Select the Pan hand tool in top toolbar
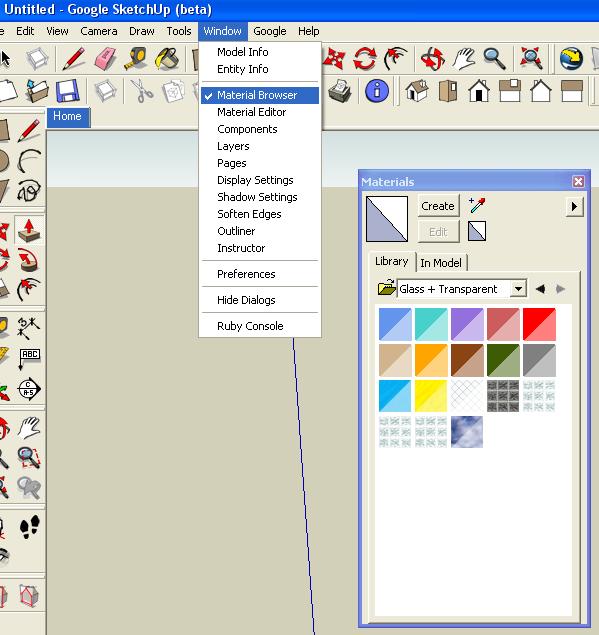The image size is (599, 635). point(463,59)
